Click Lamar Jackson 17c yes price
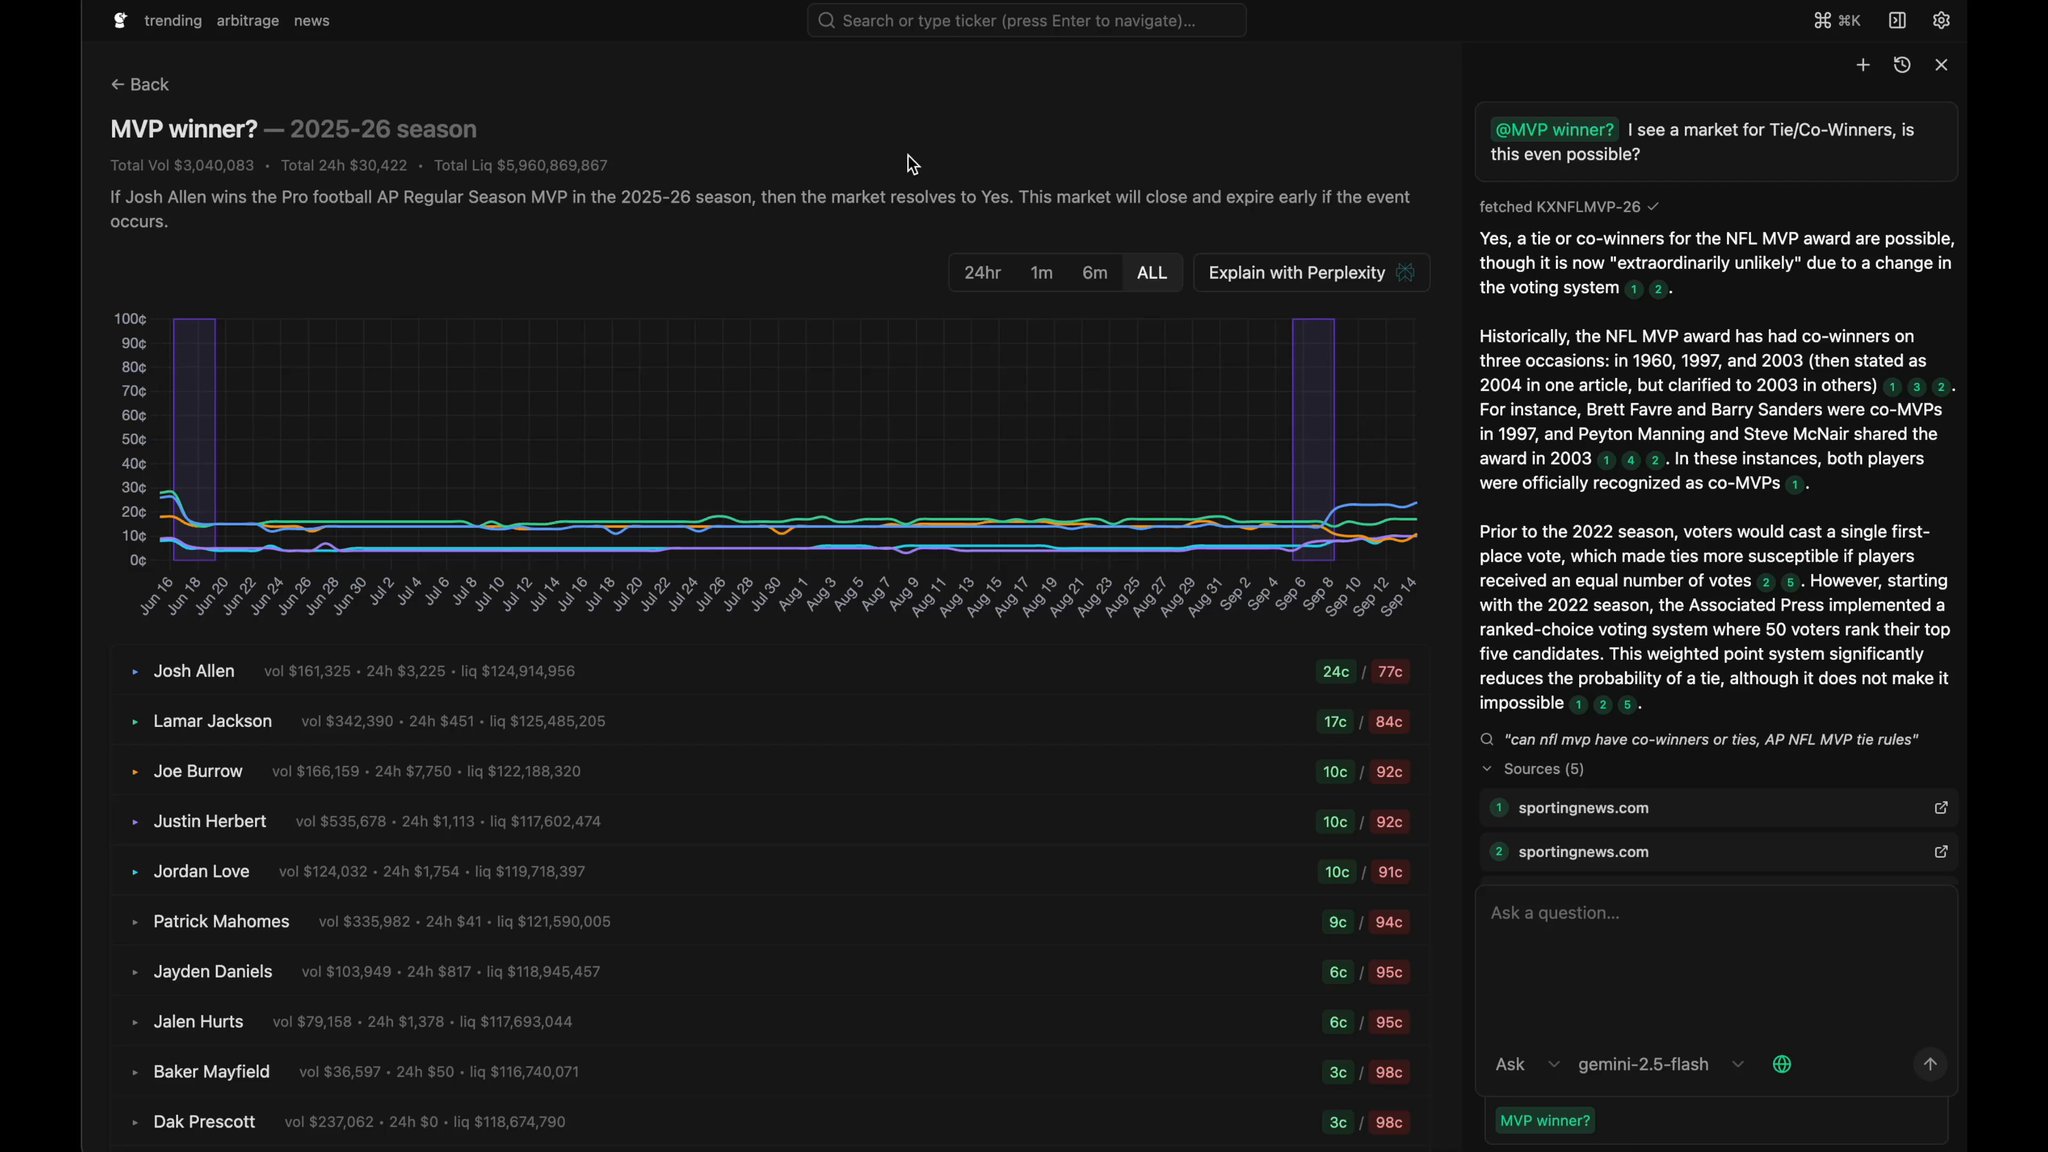The image size is (2048, 1152). tap(1335, 722)
